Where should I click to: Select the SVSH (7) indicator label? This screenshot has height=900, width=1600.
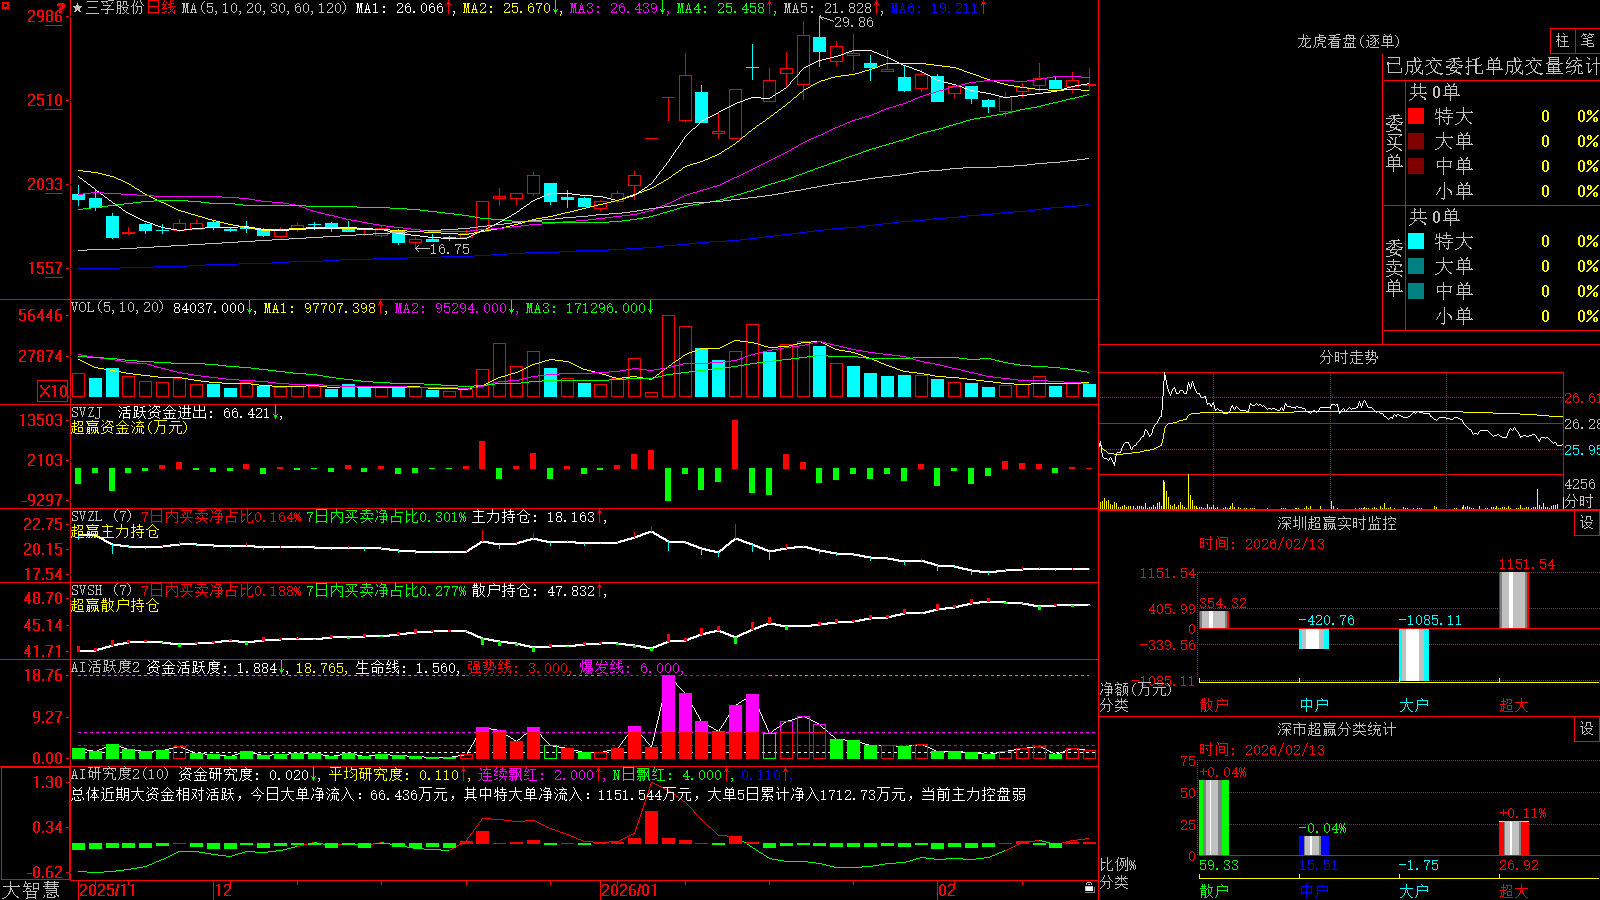click(101, 591)
